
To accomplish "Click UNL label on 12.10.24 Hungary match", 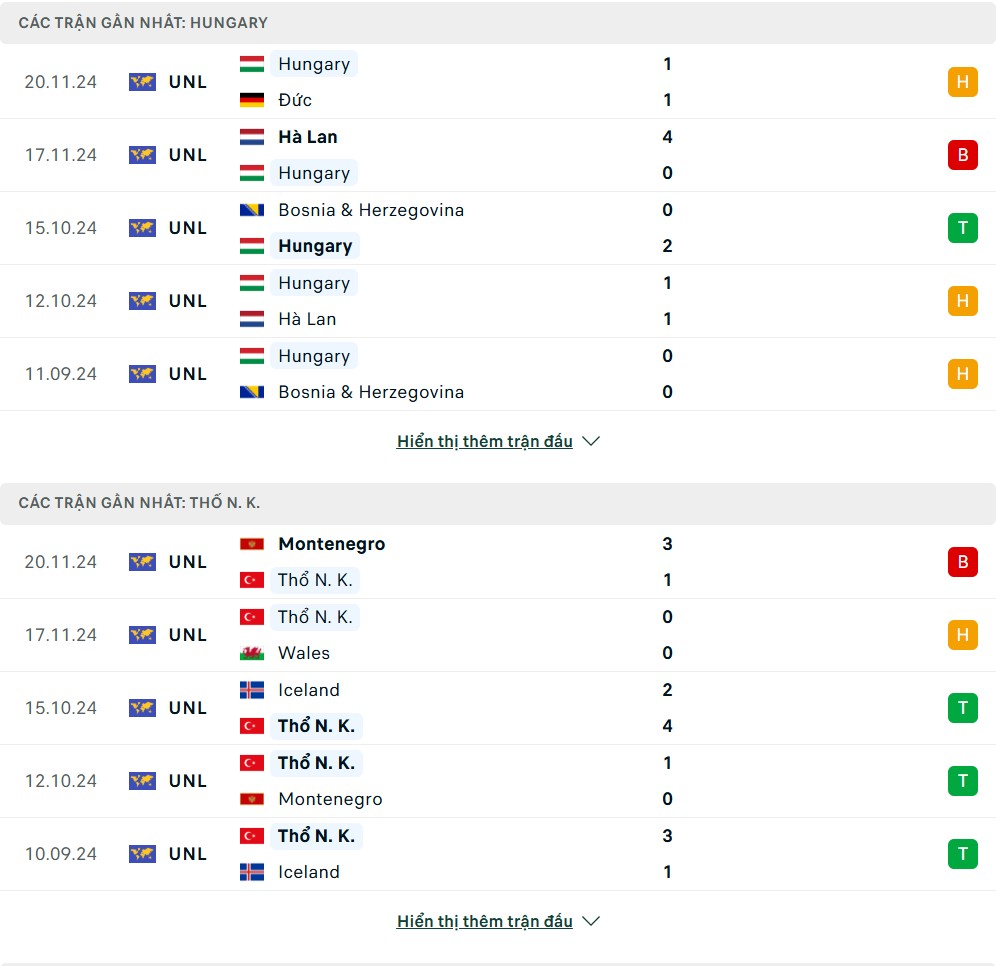I will click(187, 301).
